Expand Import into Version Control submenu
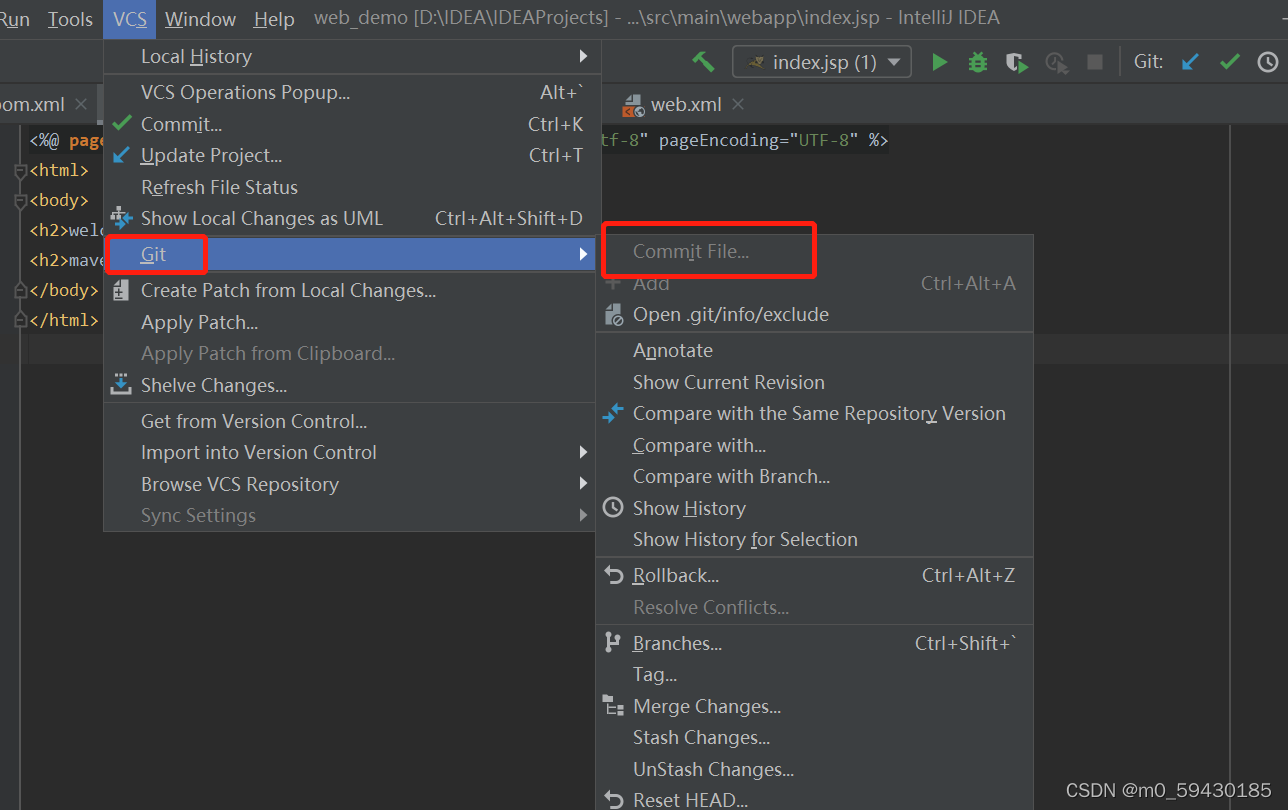Screen dimensions: 1288x810 [352, 452]
